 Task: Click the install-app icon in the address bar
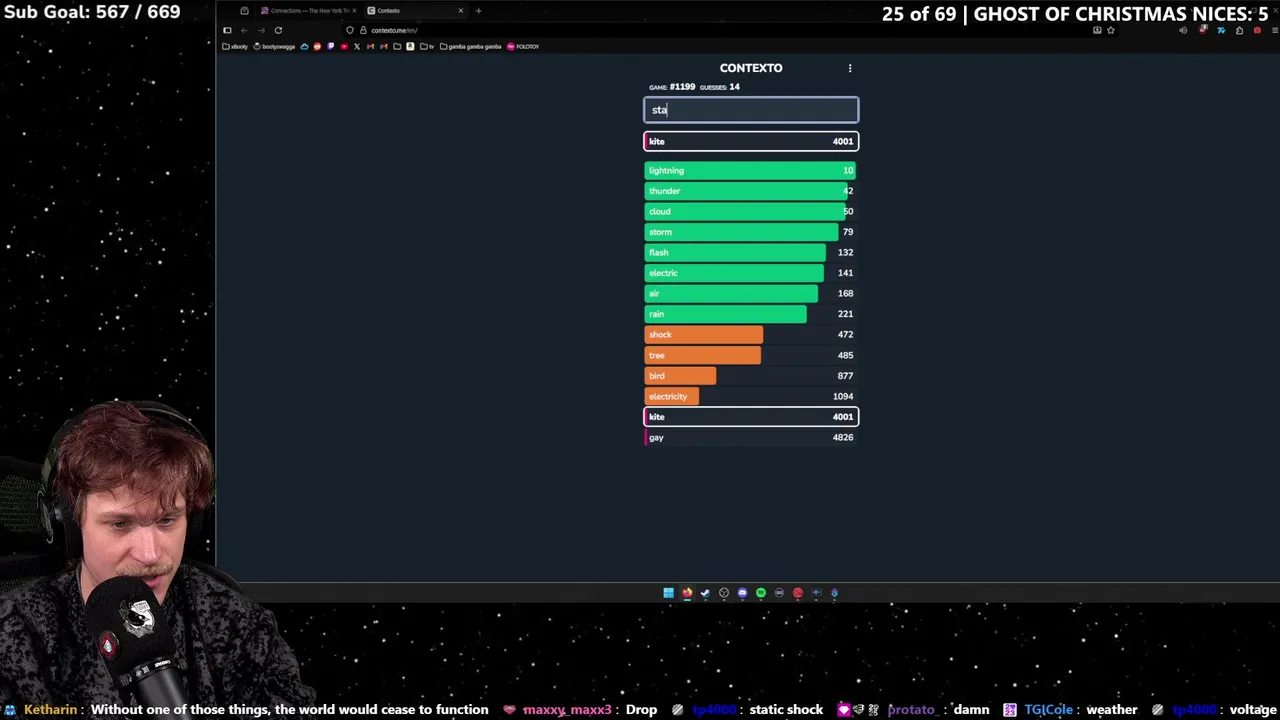1097,30
